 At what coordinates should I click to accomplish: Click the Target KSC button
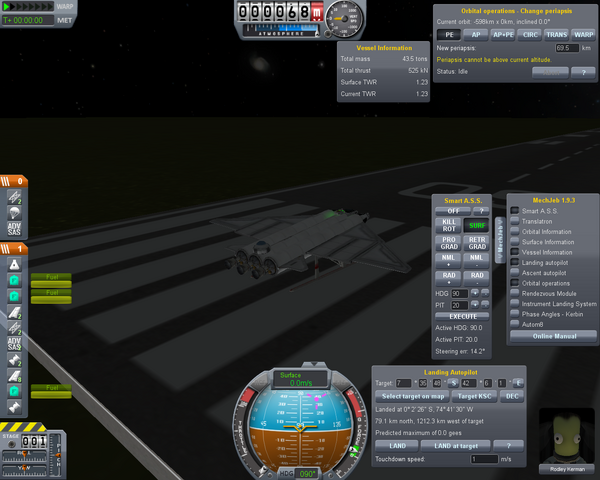point(474,397)
